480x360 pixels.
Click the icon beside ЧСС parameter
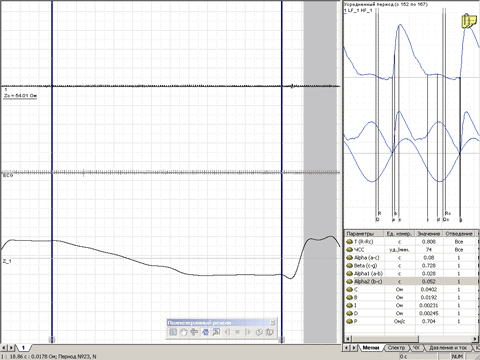click(350, 250)
